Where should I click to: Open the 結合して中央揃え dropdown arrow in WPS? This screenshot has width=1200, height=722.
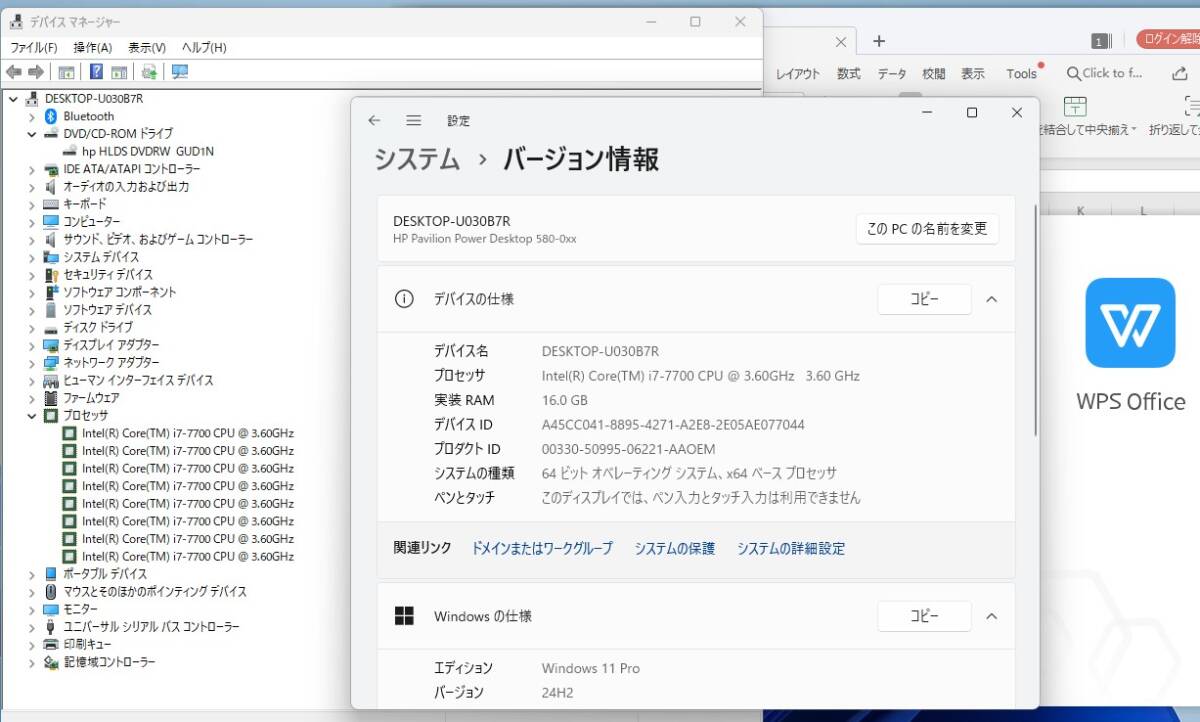[1134, 130]
